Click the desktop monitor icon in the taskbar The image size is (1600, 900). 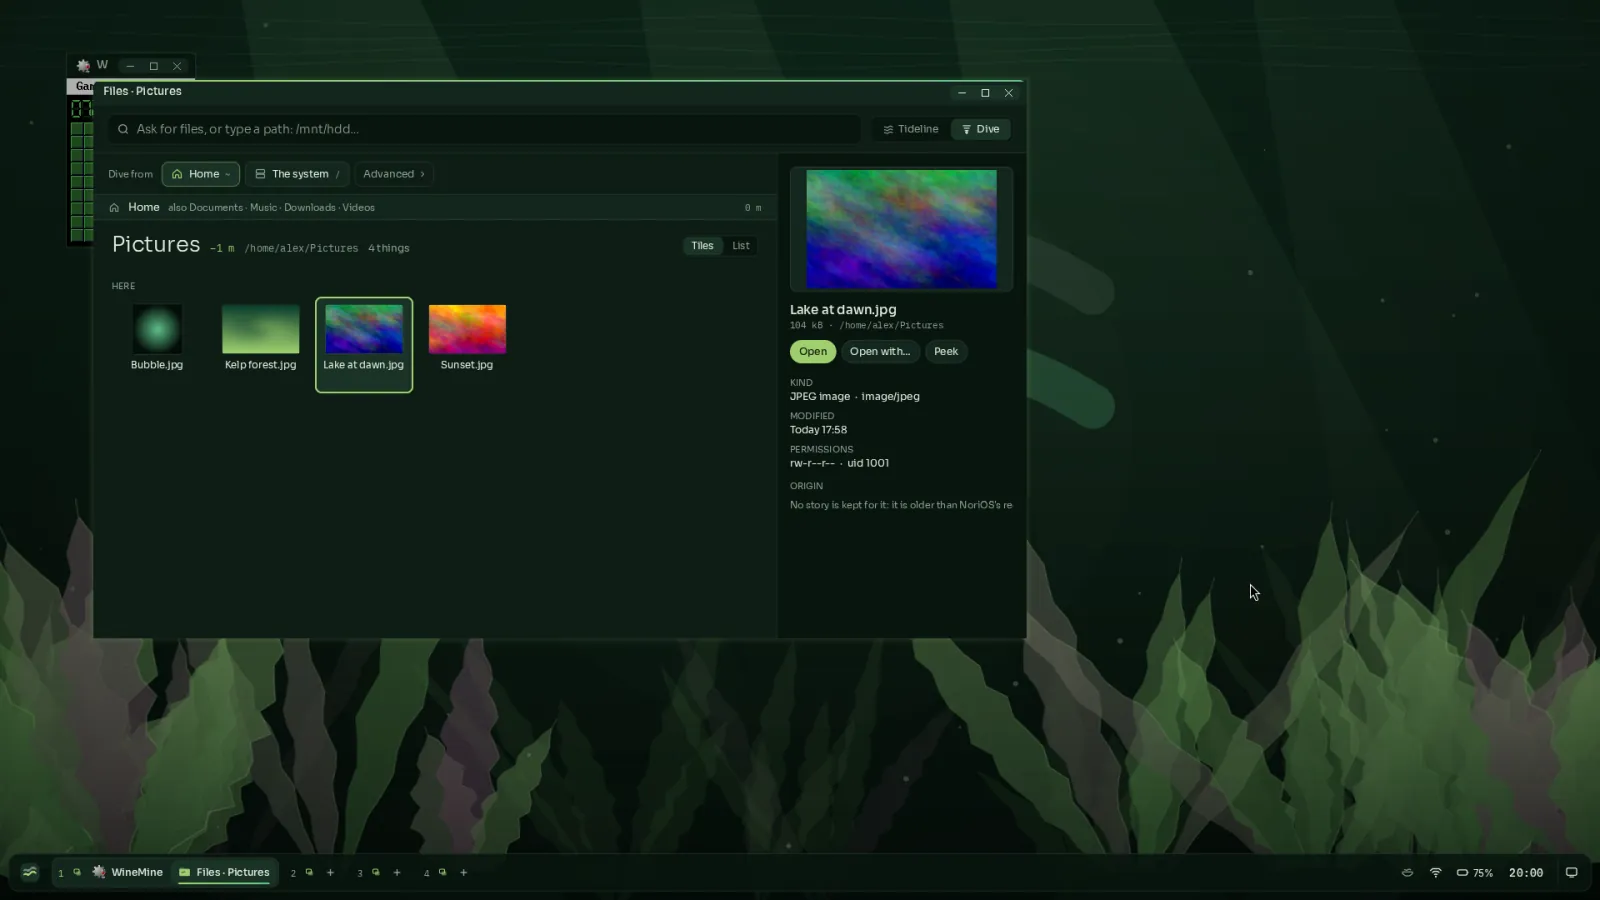click(x=1571, y=872)
